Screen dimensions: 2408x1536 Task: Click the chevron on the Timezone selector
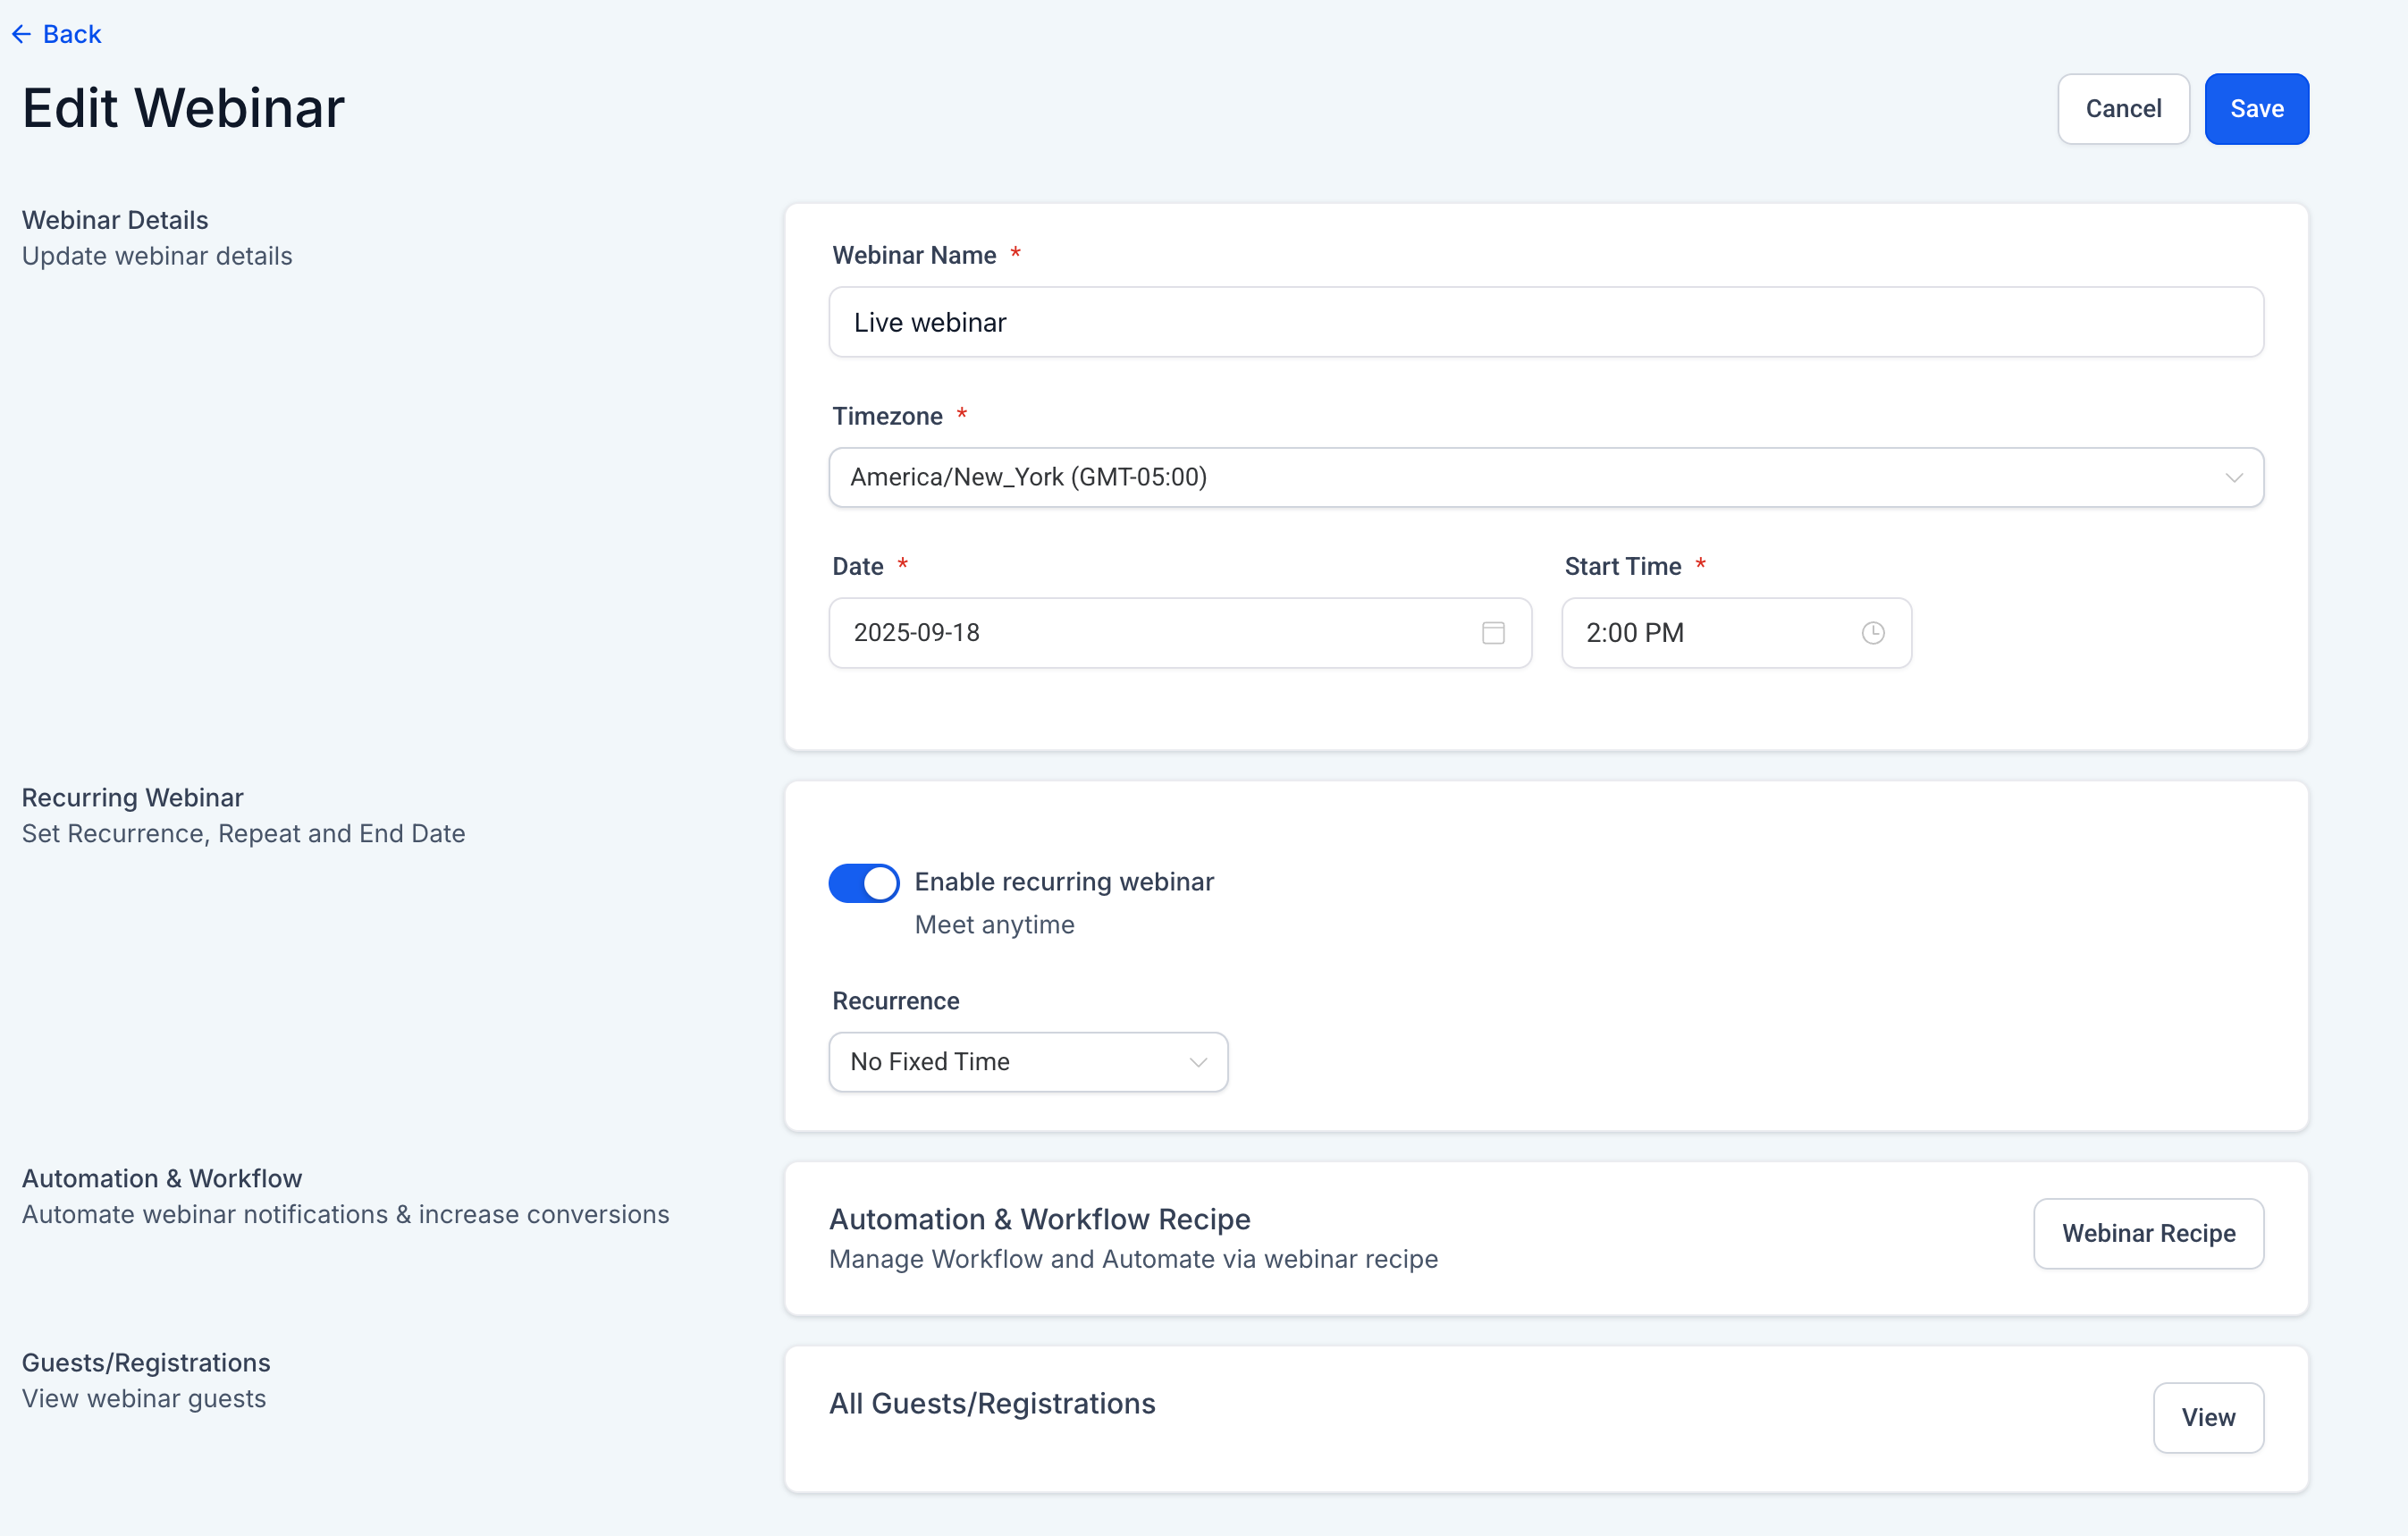click(x=2236, y=477)
